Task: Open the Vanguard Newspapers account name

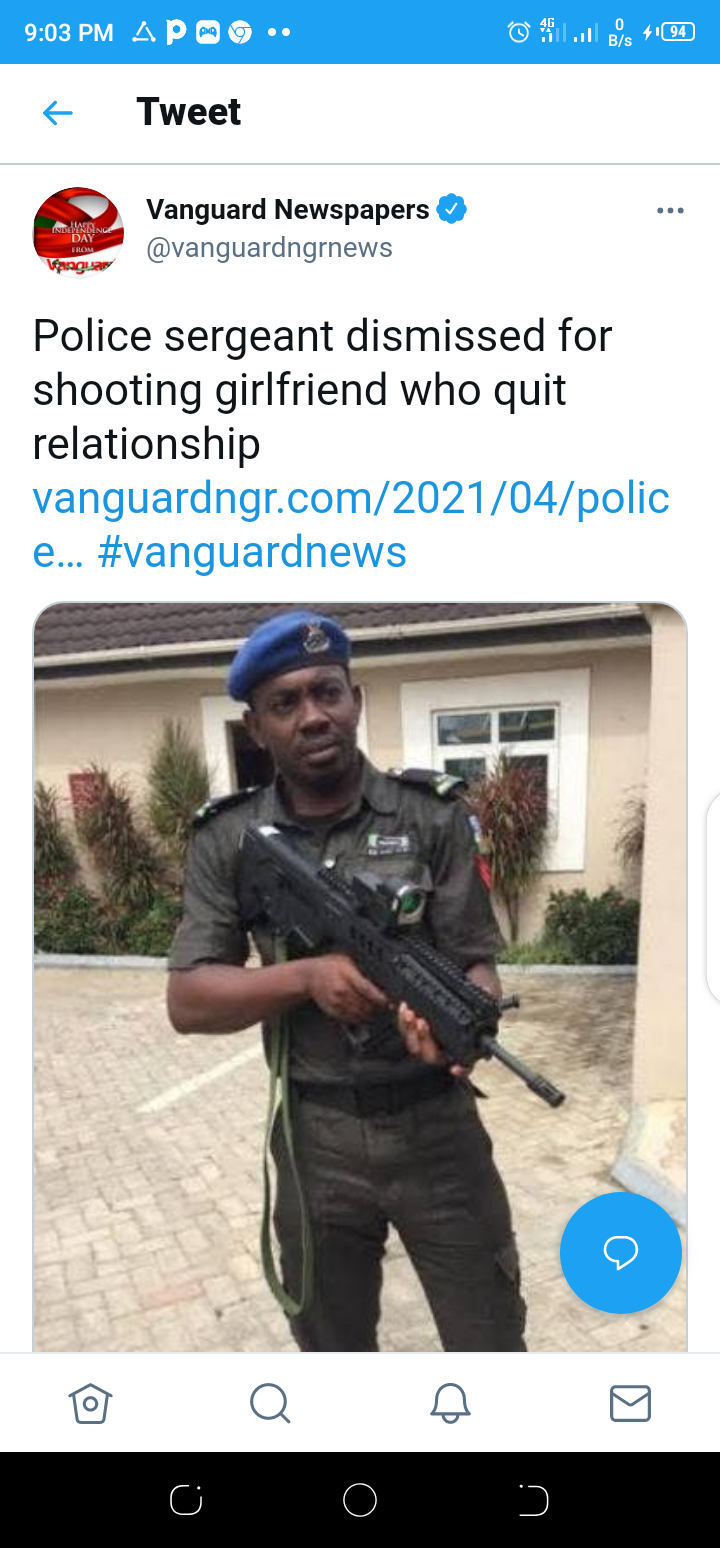Action: click(x=288, y=210)
